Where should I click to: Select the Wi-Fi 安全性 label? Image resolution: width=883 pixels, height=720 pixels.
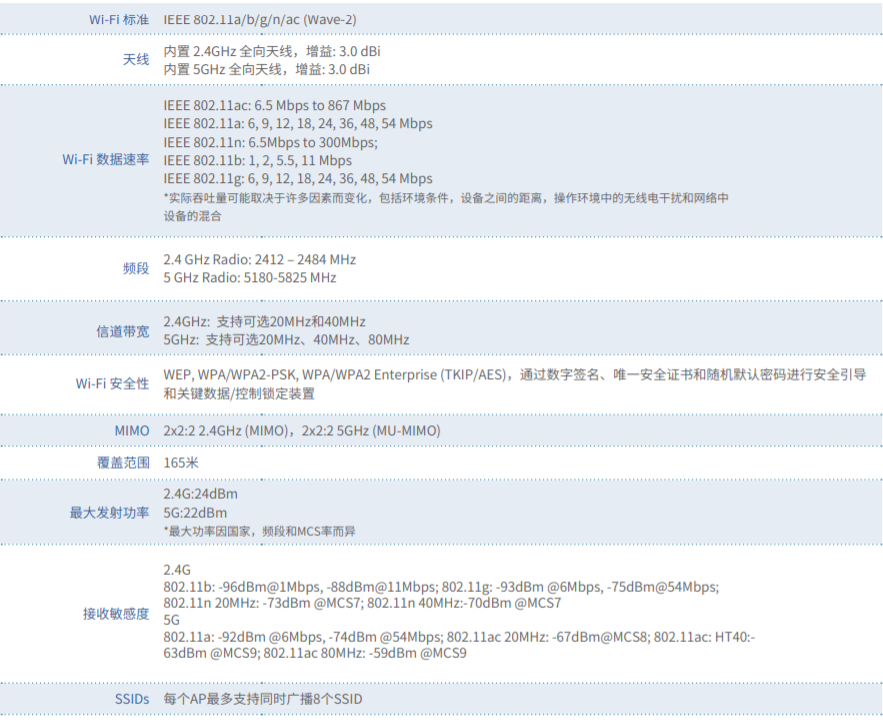[x=113, y=384]
